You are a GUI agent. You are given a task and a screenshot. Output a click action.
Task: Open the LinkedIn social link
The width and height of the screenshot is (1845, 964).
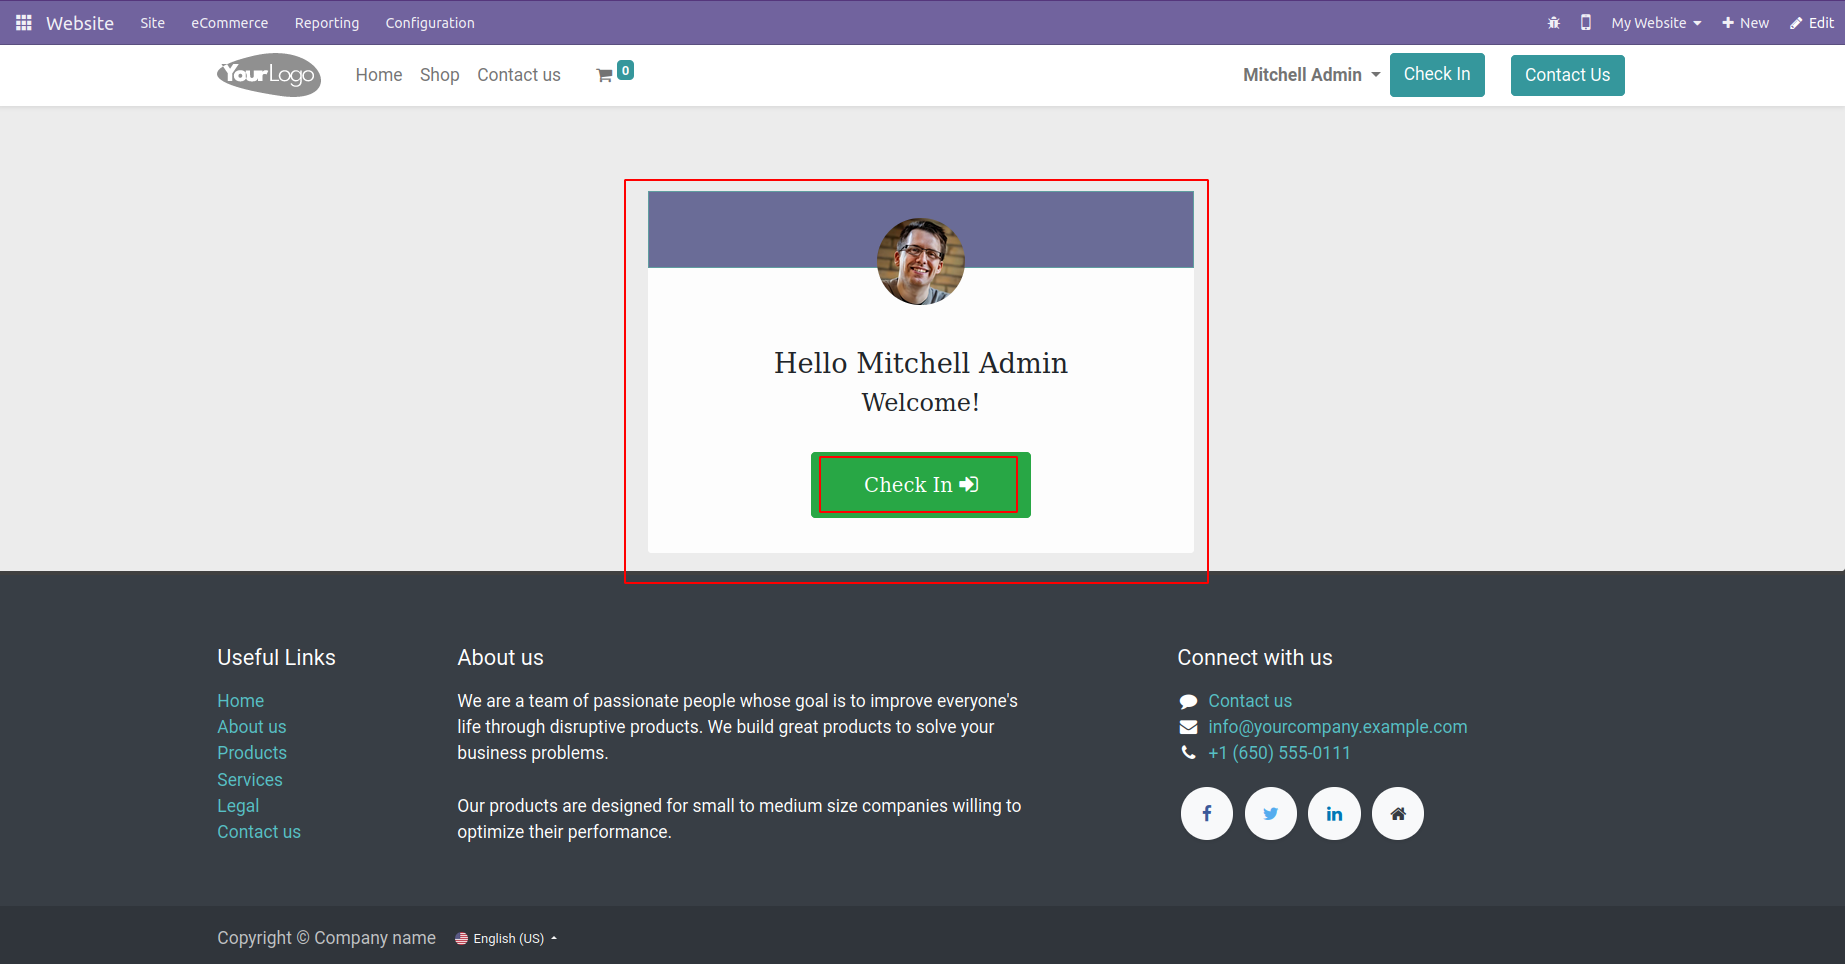tap(1334, 814)
